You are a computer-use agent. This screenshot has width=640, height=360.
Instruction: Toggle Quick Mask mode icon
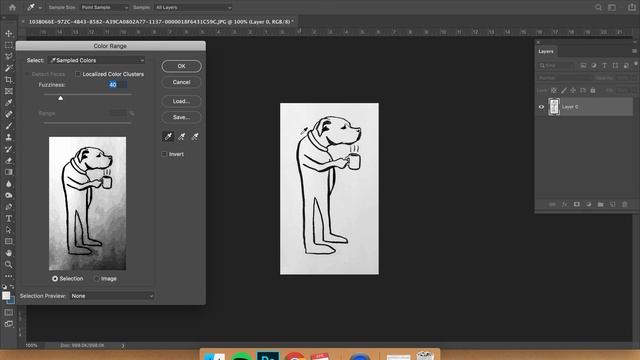point(9,312)
